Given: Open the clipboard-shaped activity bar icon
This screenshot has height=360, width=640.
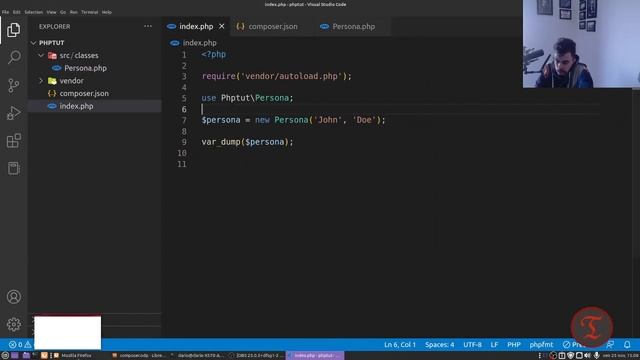Looking at the screenshot, I should click(13, 168).
